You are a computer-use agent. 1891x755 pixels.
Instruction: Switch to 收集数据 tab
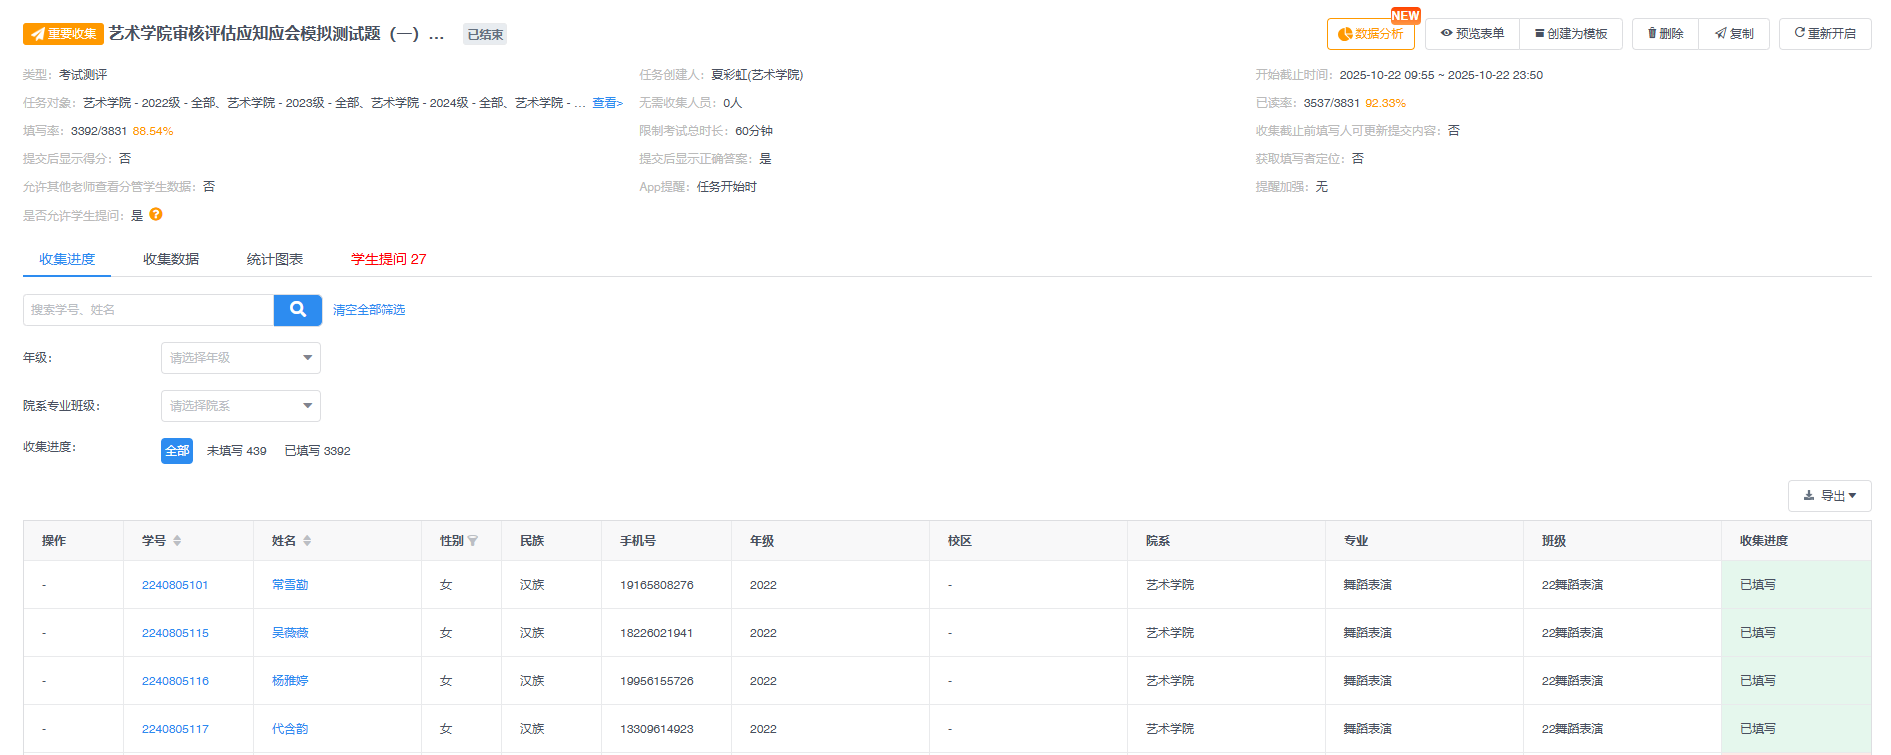[x=171, y=259]
